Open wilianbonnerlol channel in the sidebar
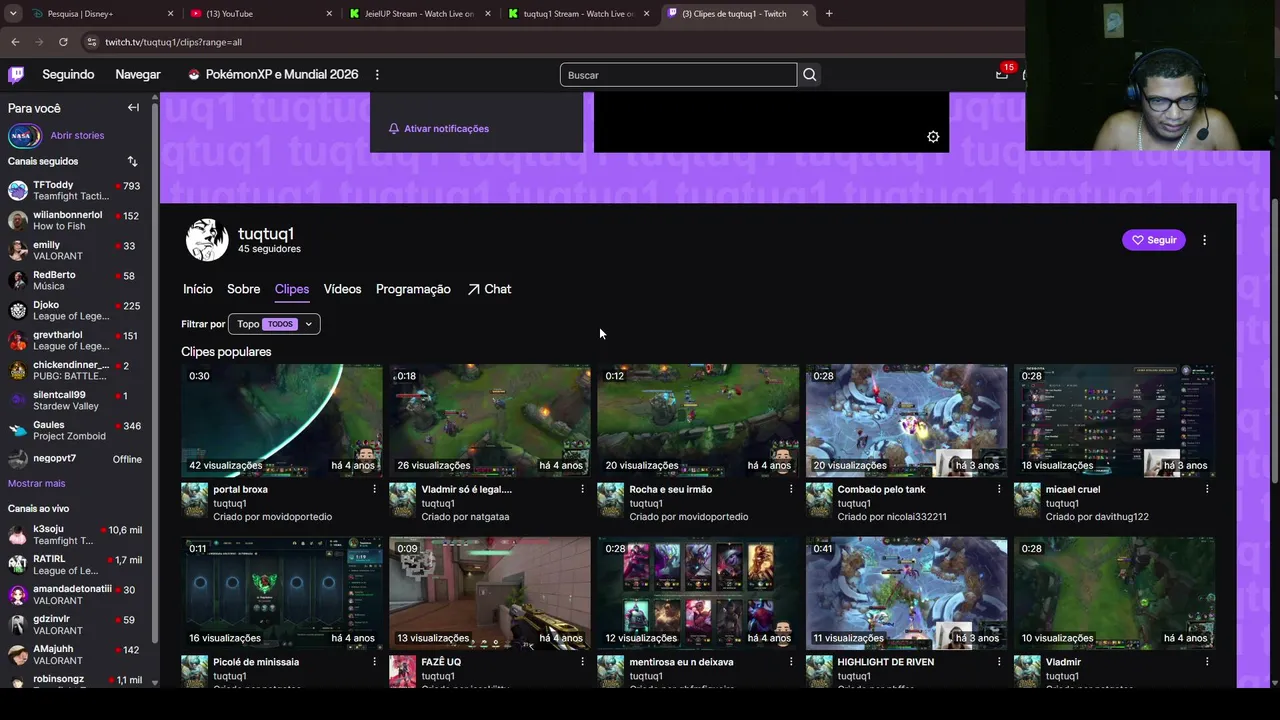This screenshot has width=1280, height=720. tap(75, 221)
